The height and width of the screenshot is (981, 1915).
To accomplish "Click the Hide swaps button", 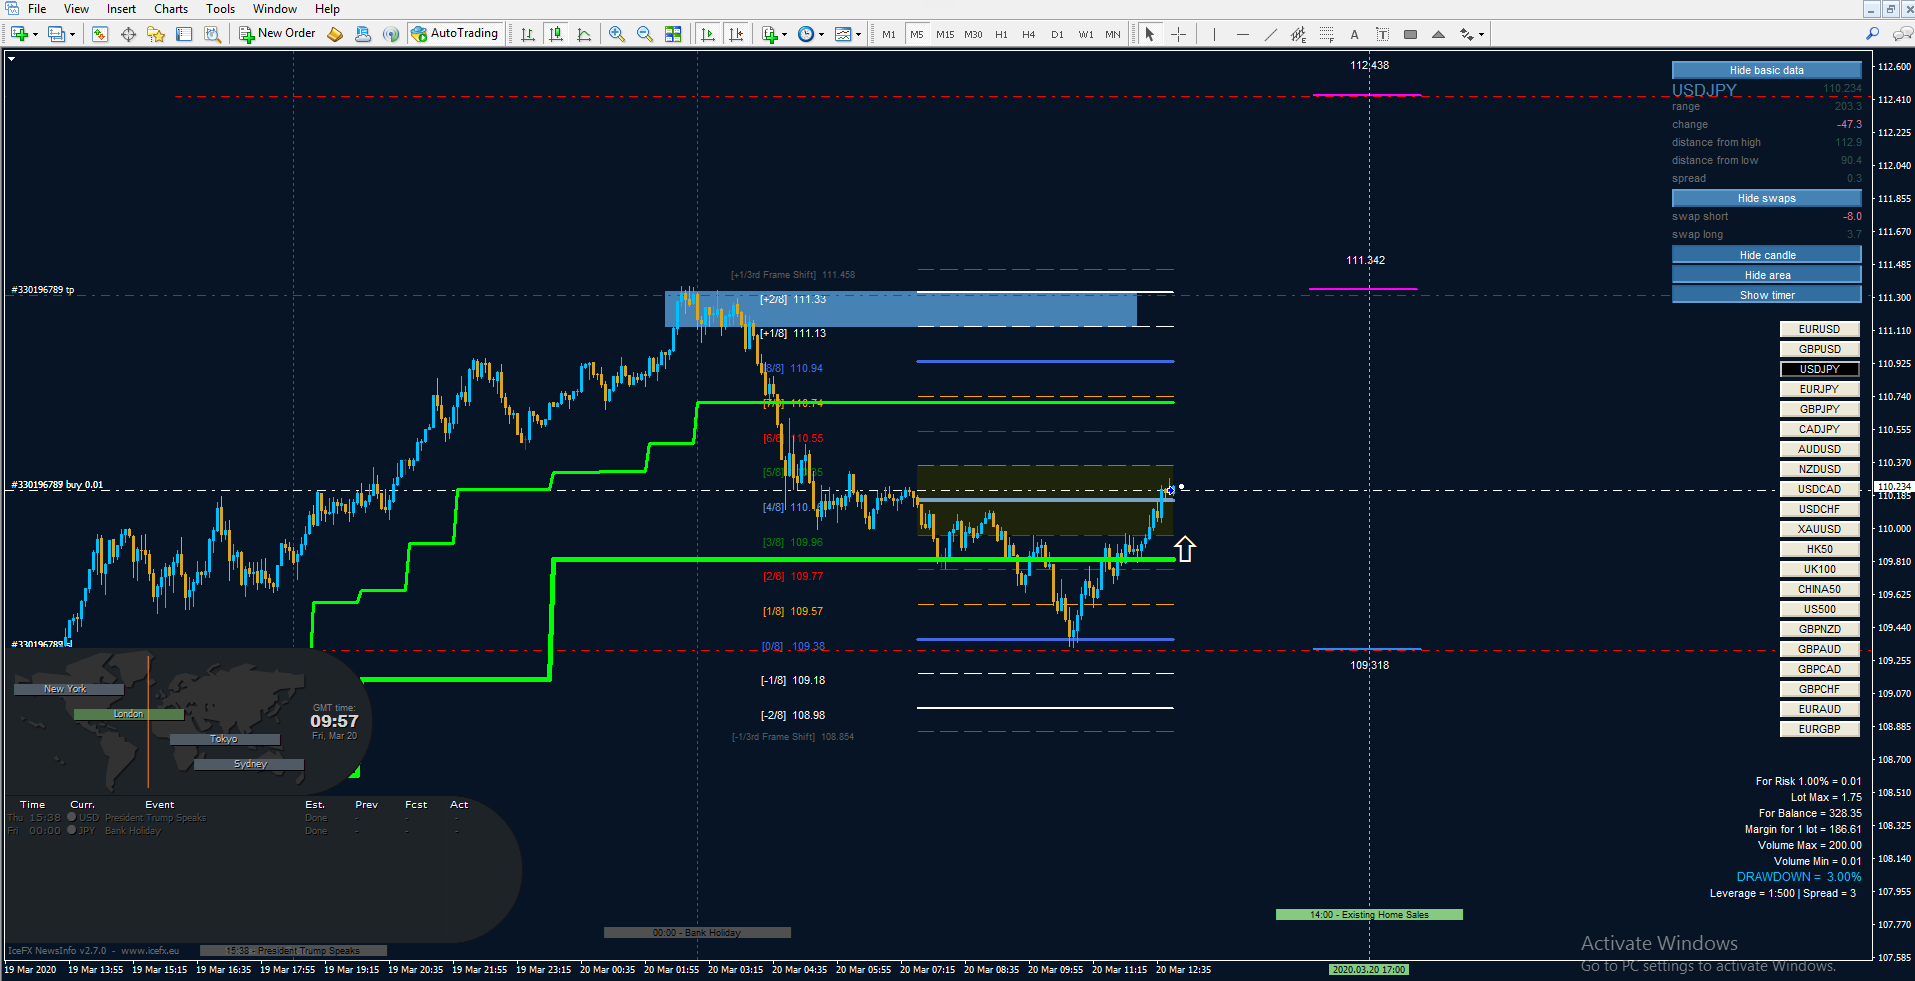I will click(1767, 198).
